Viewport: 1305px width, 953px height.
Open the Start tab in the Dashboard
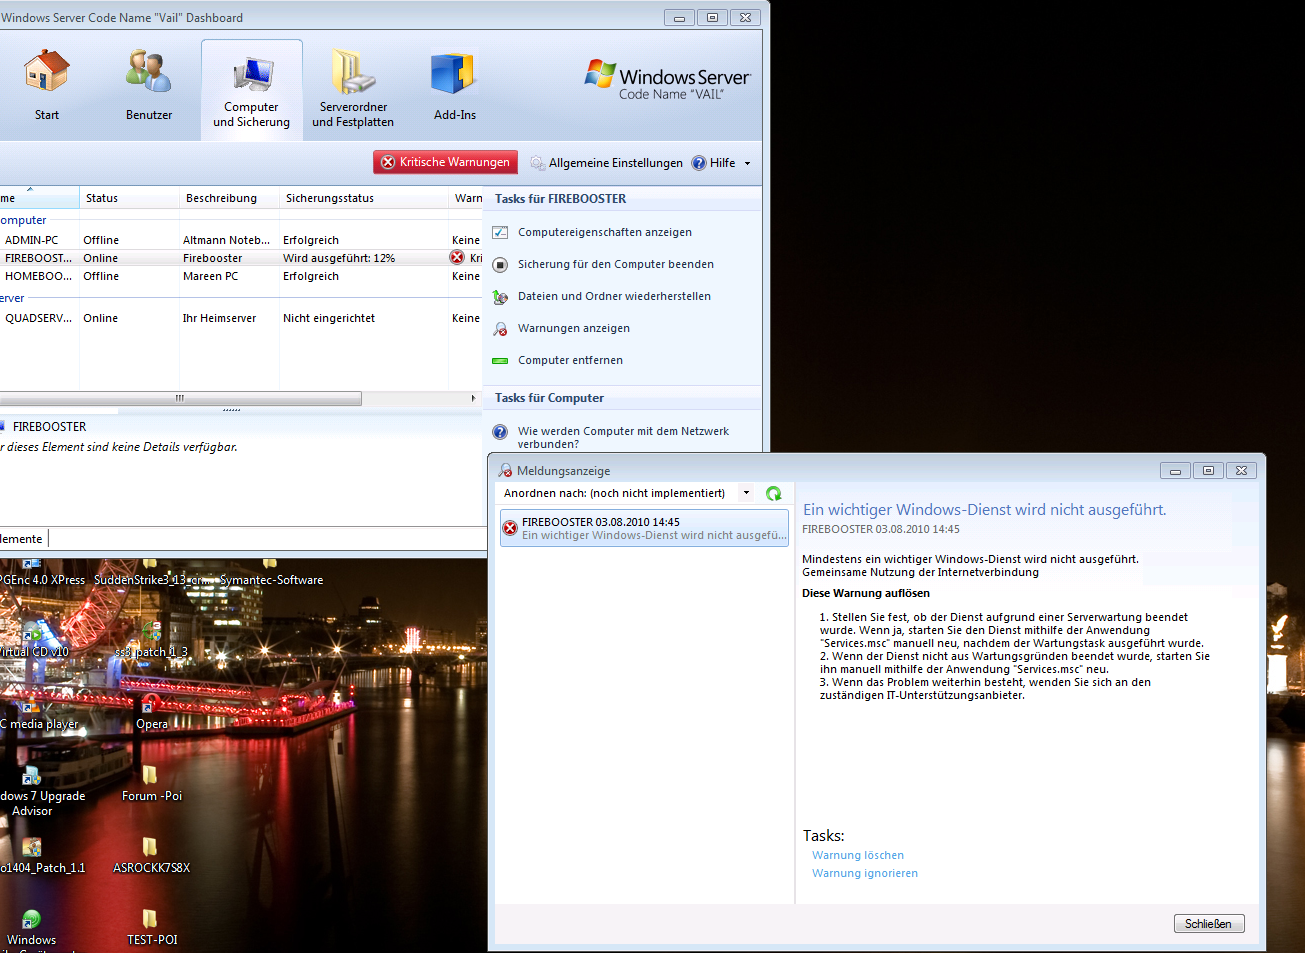[46, 85]
